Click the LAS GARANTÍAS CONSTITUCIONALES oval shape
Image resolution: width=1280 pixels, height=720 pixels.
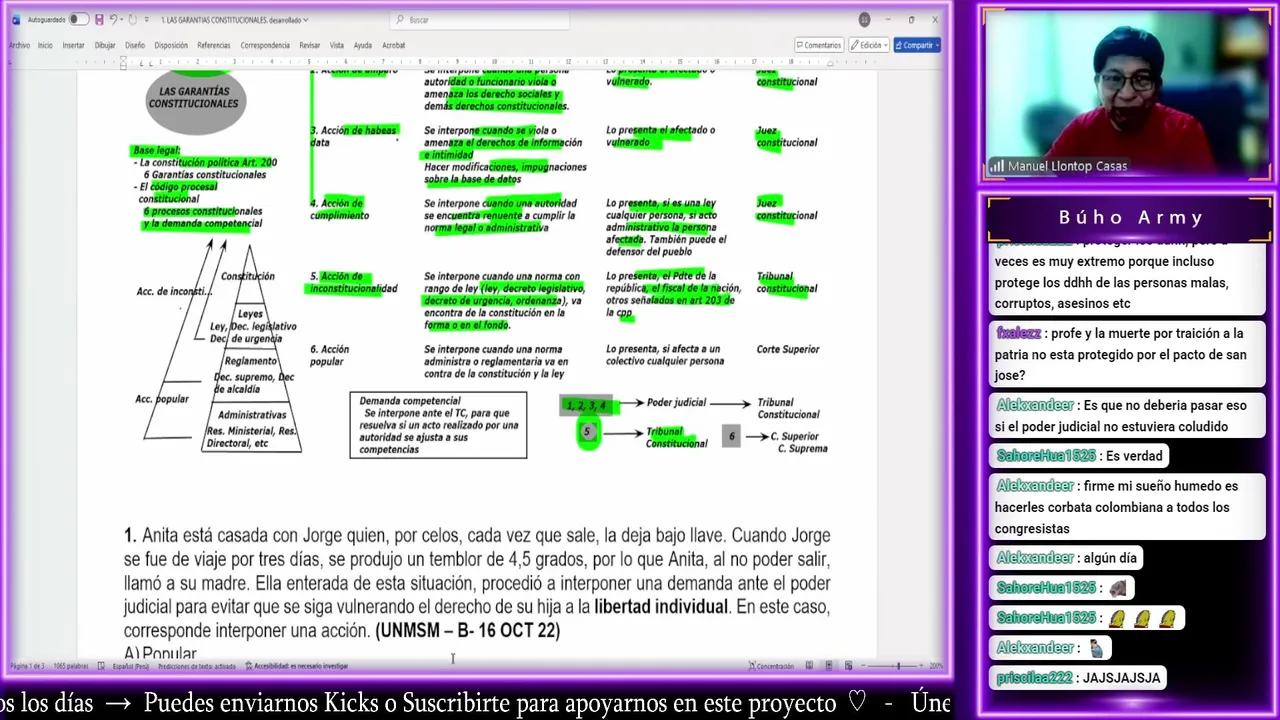coord(195,99)
